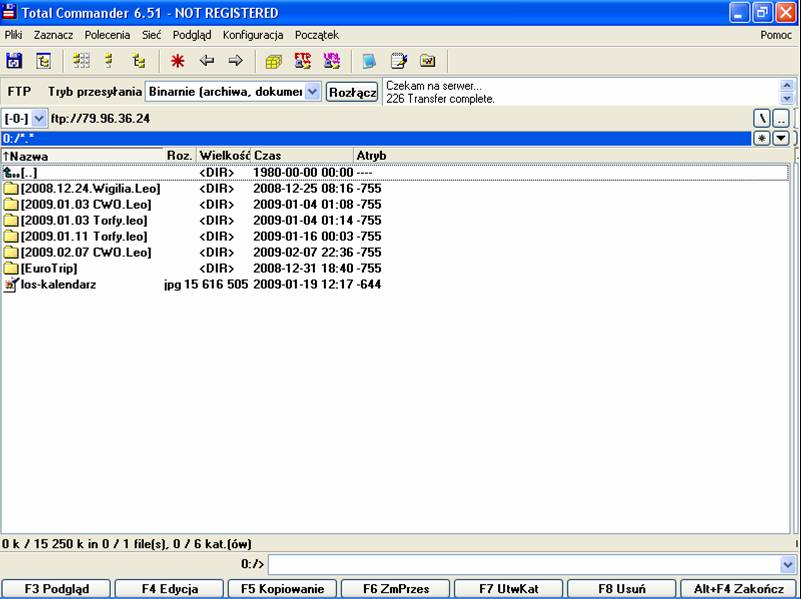Click the 2008-12-31 18:40 date of EuroTrip
The width and height of the screenshot is (801, 599).
[303, 268]
